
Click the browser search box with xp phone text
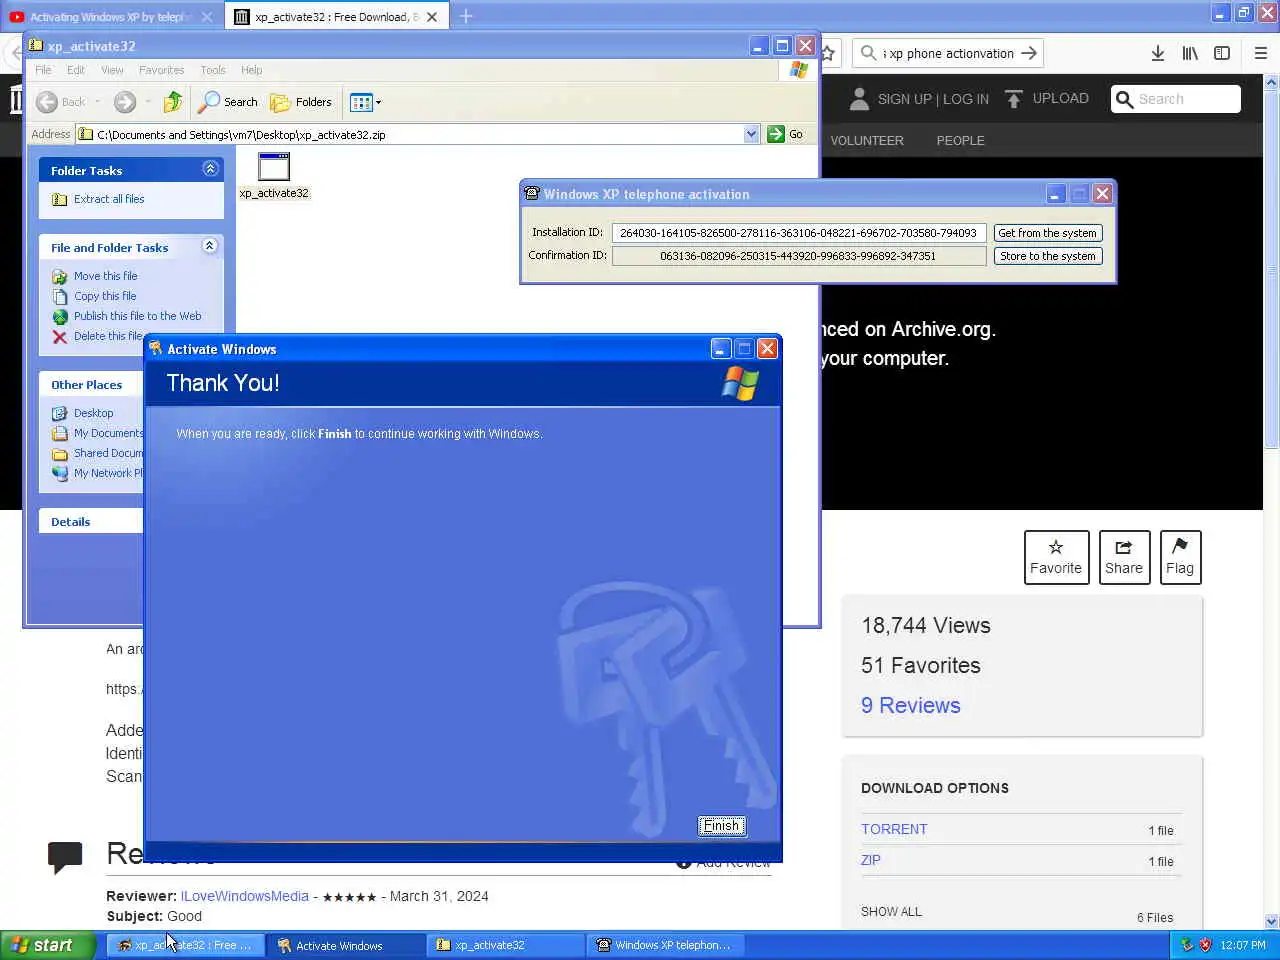[x=948, y=53]
